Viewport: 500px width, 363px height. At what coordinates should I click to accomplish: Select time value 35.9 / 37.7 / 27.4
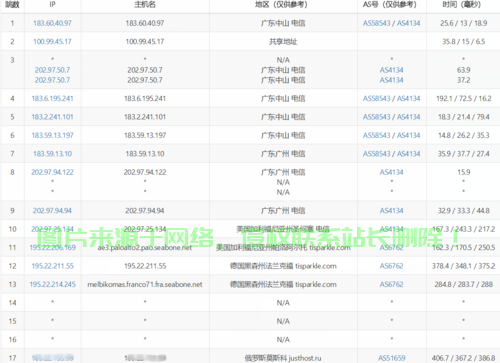click(x=463, y=153)
